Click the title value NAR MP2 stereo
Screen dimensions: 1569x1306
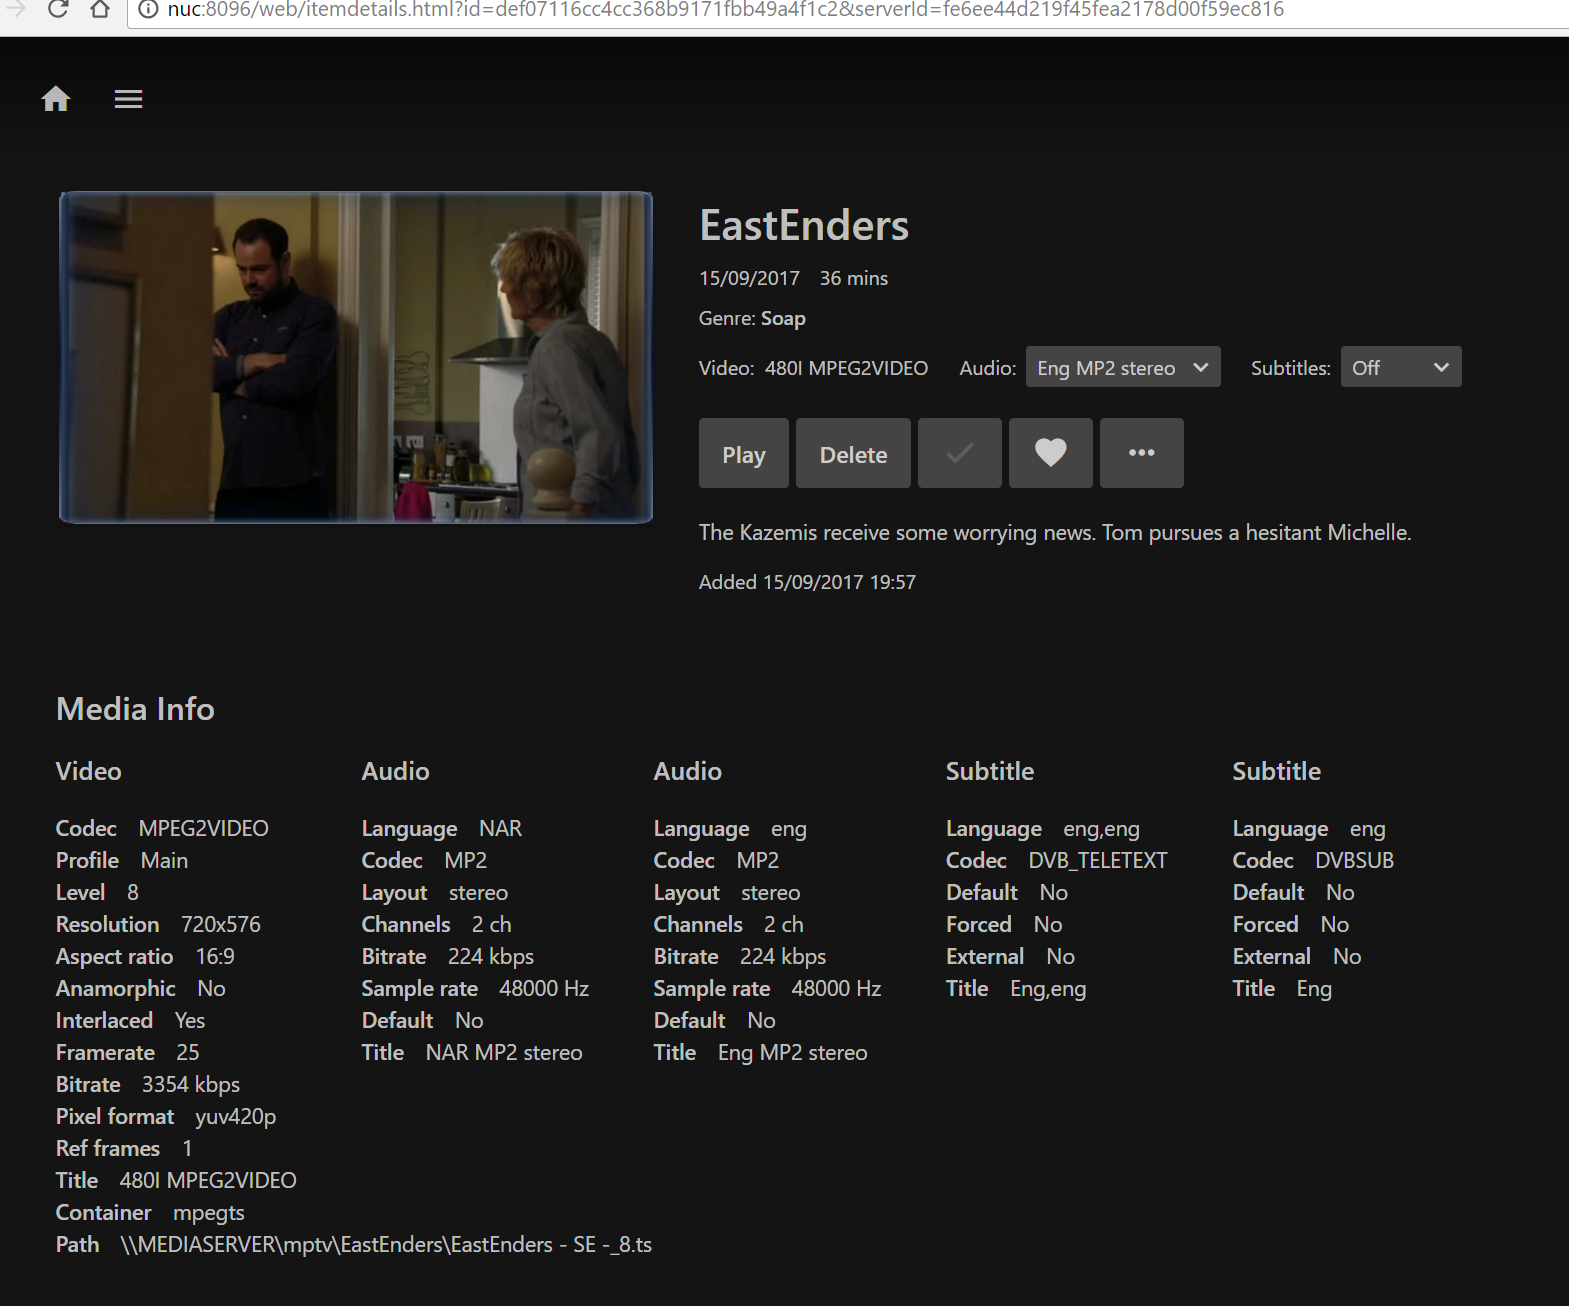pos(504,1053)
